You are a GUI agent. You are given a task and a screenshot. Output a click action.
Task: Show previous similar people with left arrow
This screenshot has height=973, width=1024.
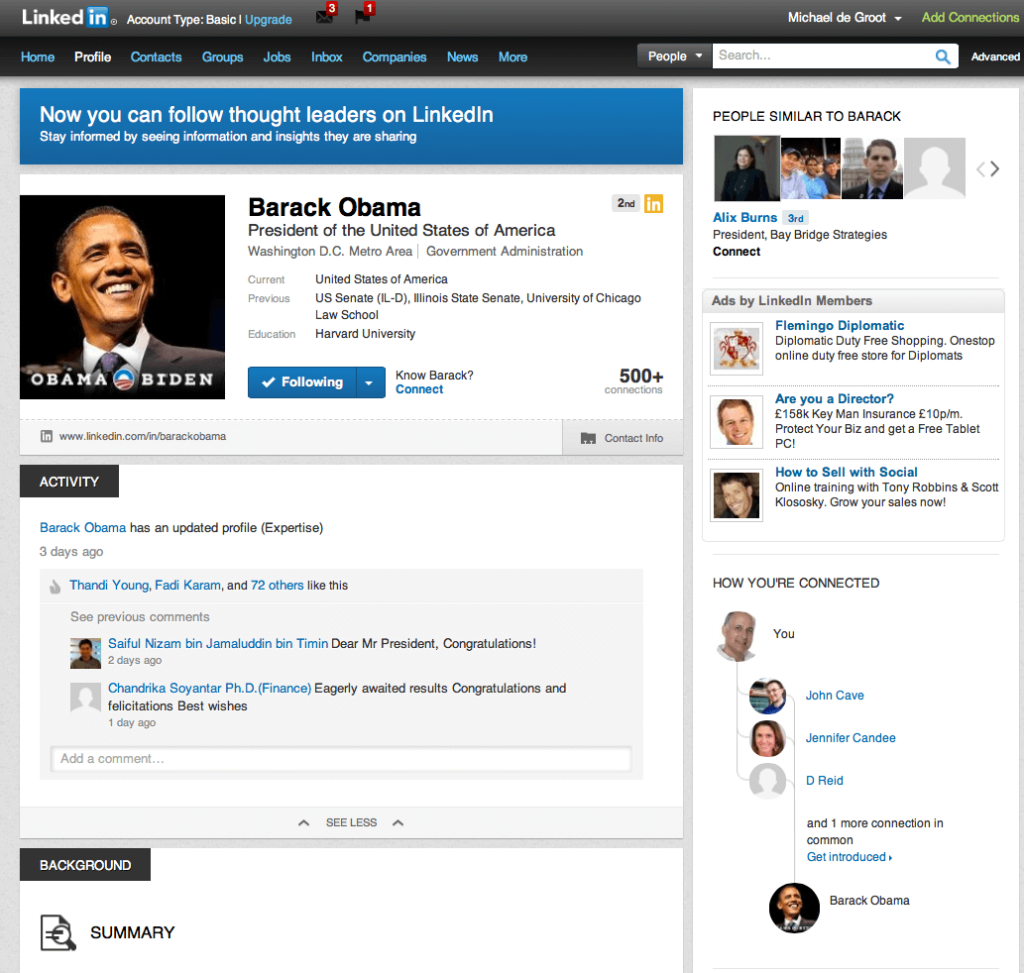tap(980, 169)
